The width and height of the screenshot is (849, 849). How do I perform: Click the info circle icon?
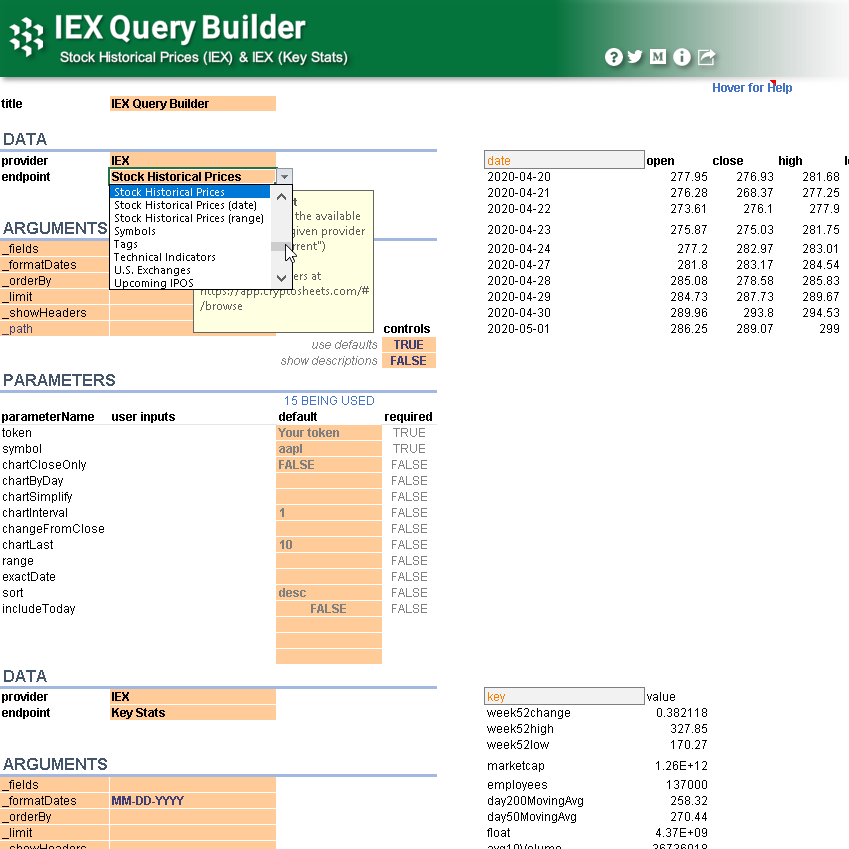point(681,57)
